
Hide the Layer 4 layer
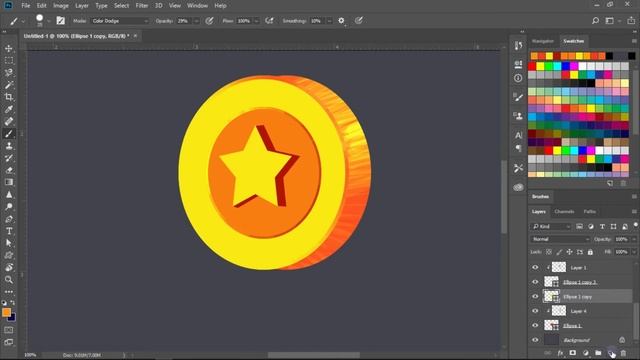(x=535, y=311)
